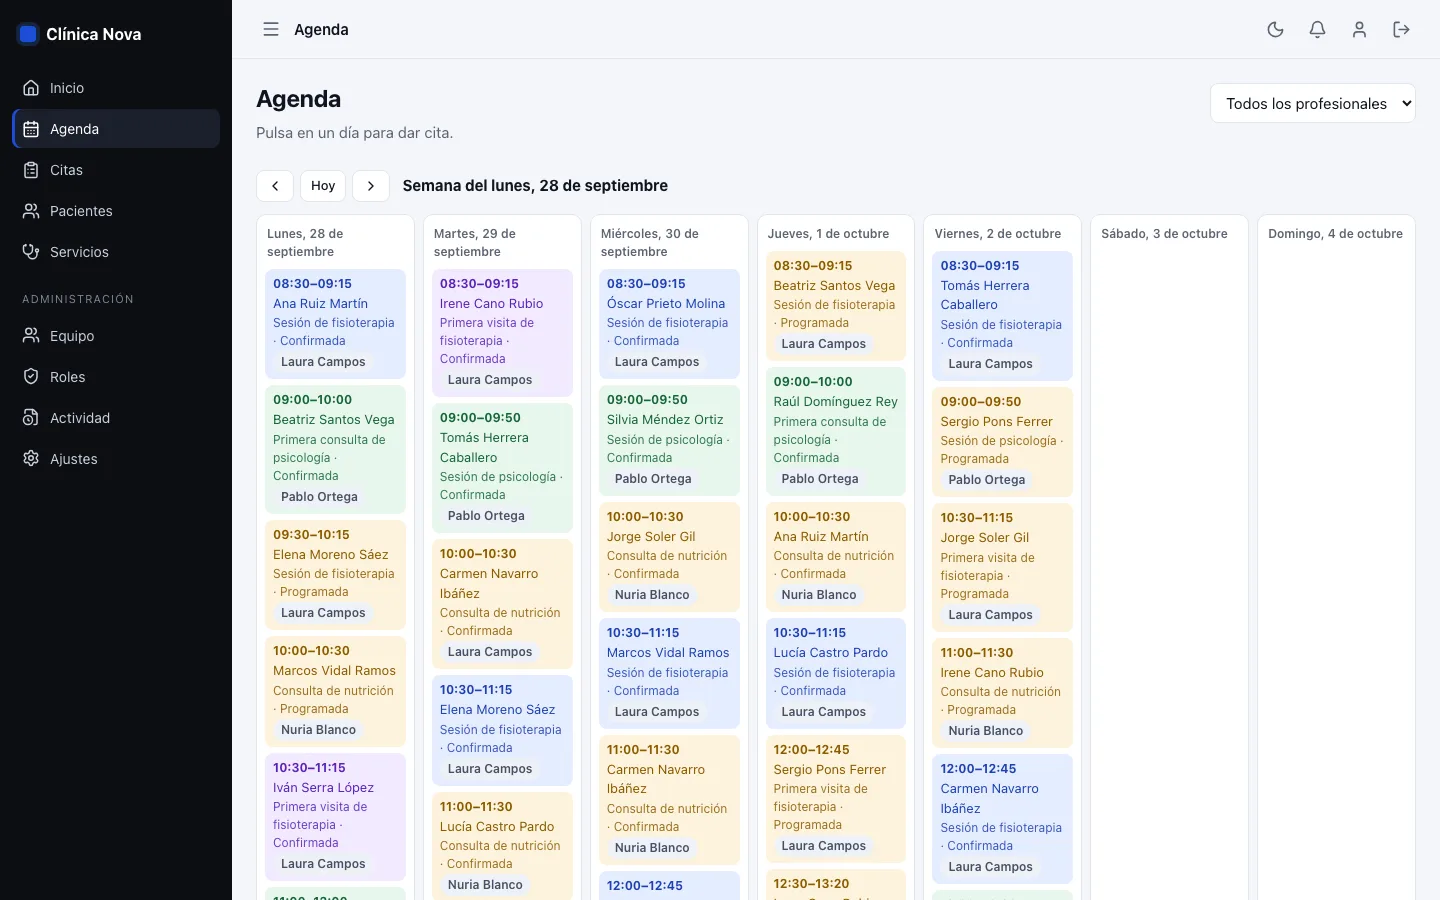Open Silvia Méndez Ortiz 09:00 appointment
Viewport: 1440px width, 900px height.
[669, 440]
